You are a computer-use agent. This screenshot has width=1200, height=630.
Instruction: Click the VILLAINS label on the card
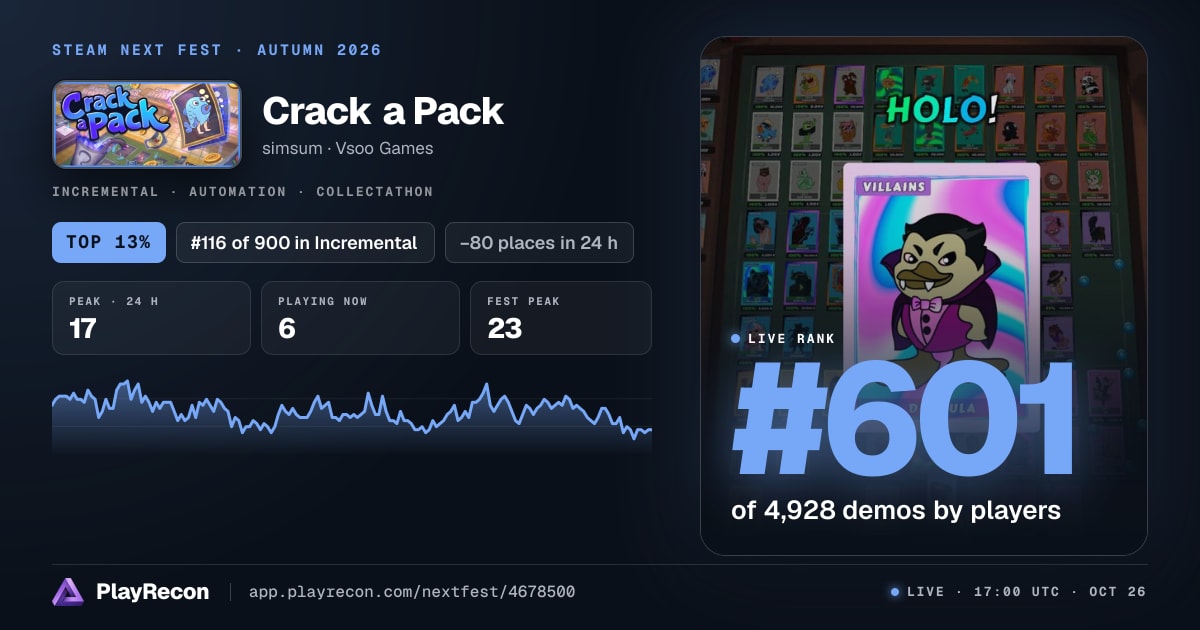(892, 186)
